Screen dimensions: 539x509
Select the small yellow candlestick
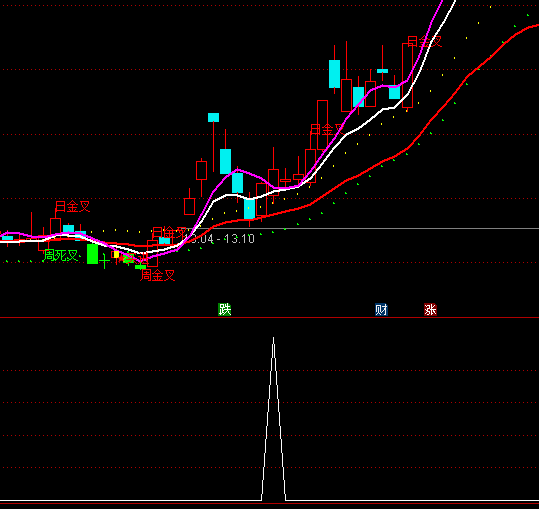116,254
